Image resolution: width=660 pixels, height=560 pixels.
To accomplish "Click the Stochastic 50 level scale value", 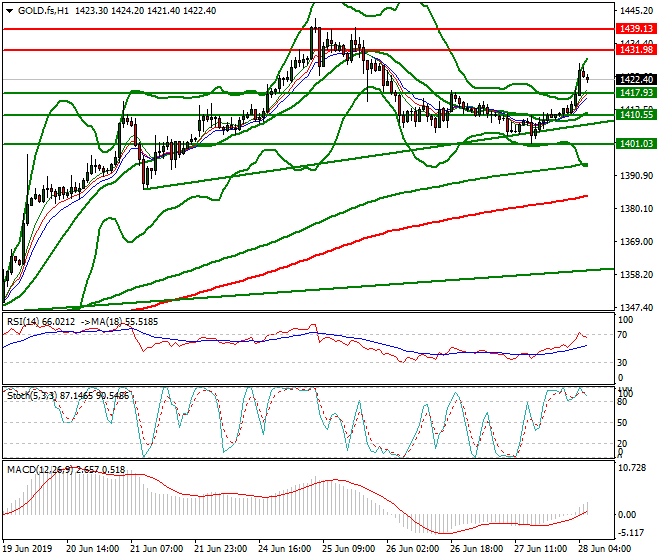I will [x=623, y=422].
